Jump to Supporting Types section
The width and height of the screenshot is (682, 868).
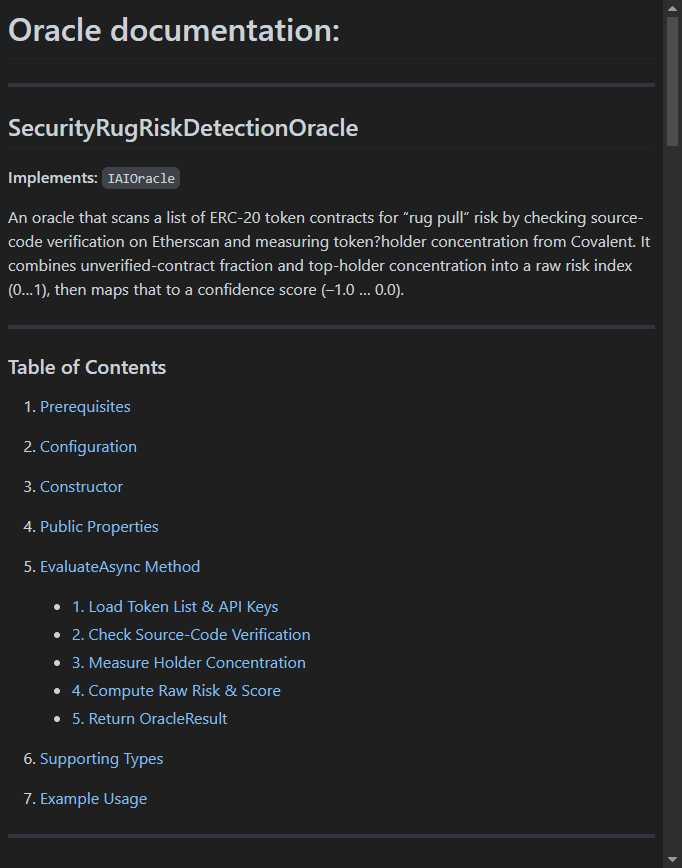(x=101, y=758)
